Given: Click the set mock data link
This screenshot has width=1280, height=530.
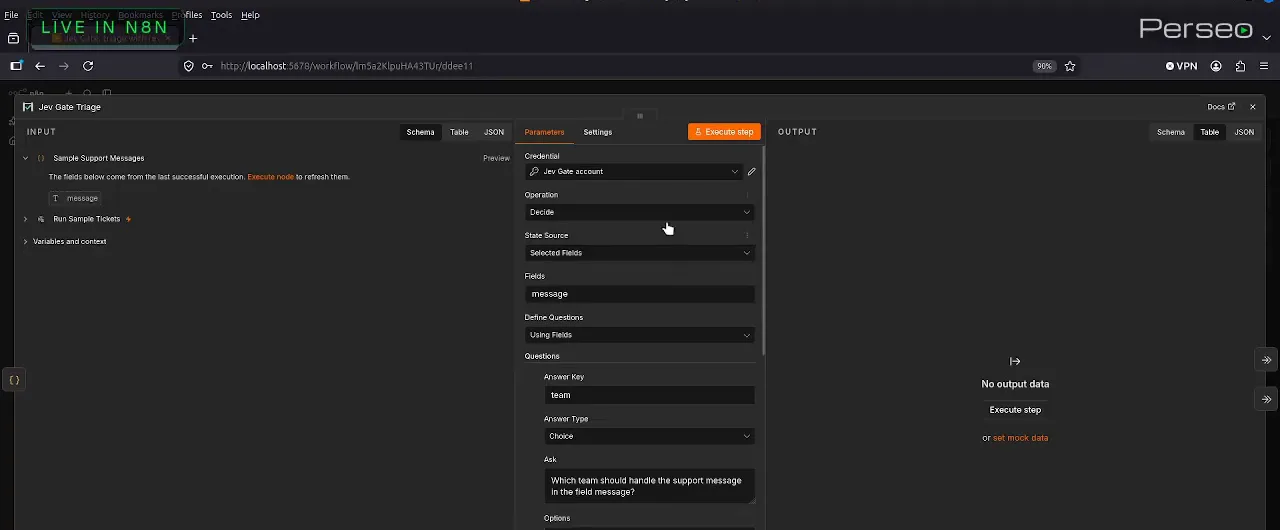Looking at the screenshot, I should click(x=1020, y=438).
